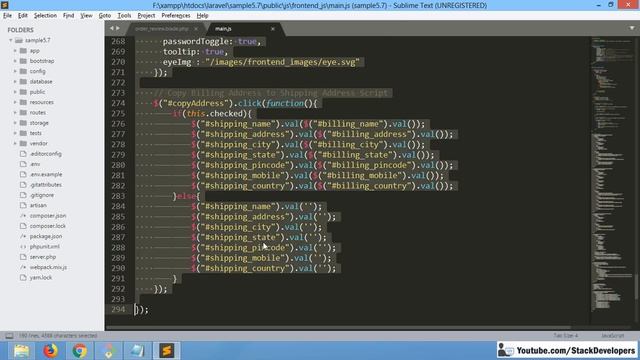
Task: Close the main.js tab
Action: (273, 29)
